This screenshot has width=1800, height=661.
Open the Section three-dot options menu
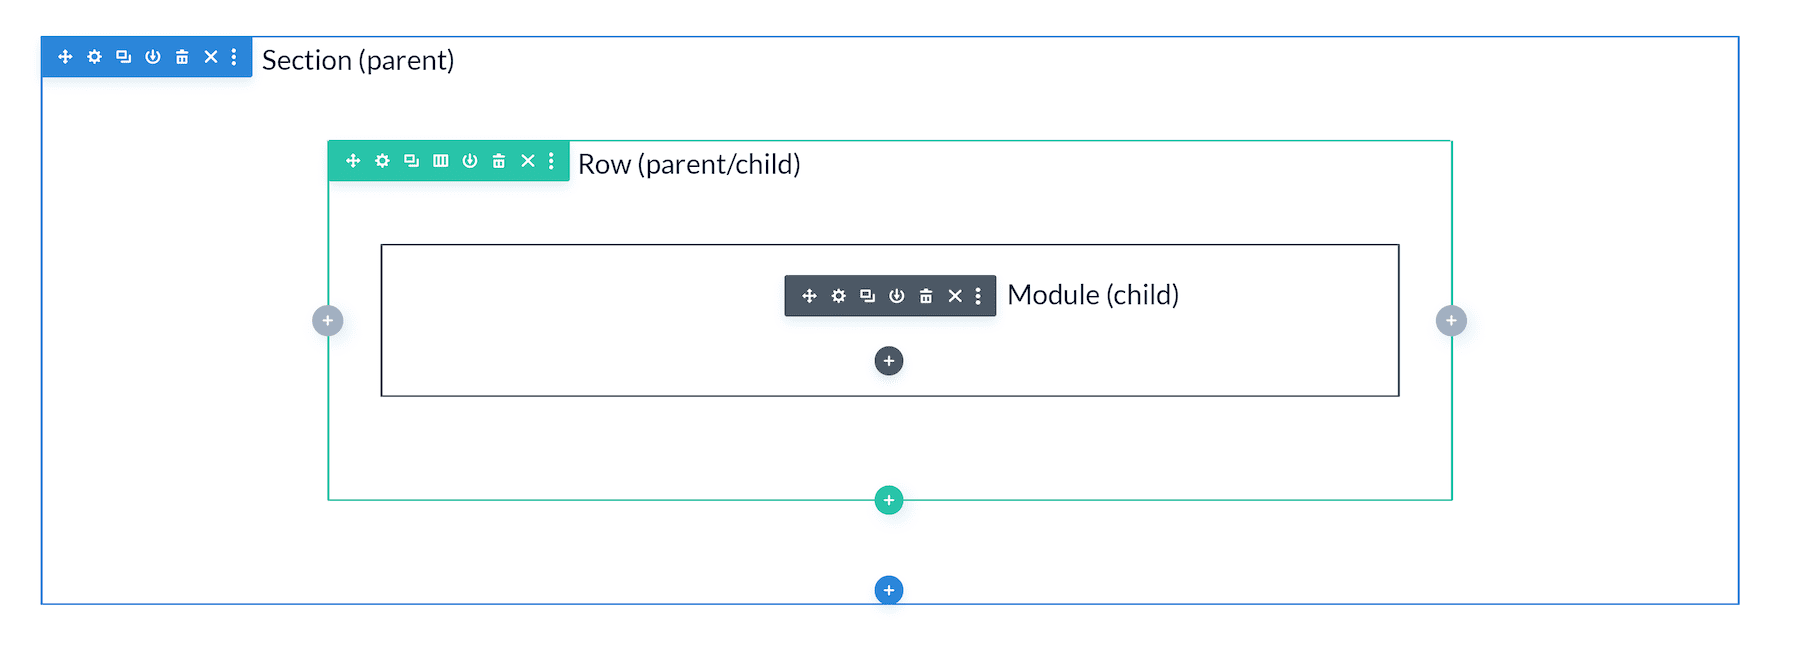pyautogui.click(x=236, y=57)
